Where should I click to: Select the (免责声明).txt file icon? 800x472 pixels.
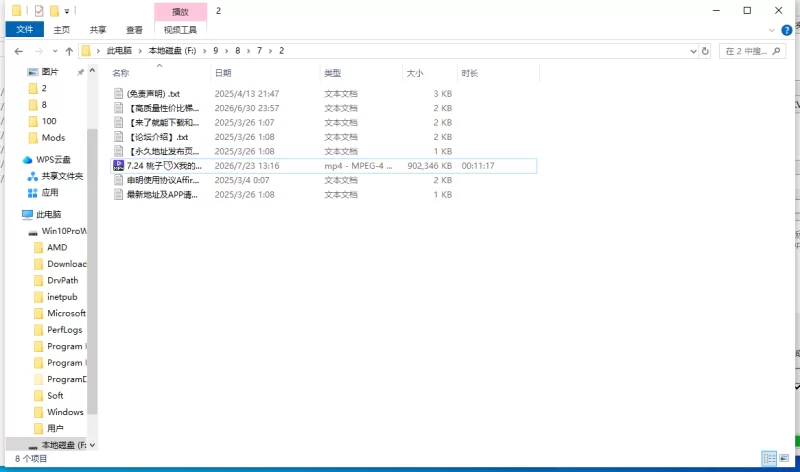(x=118, y=93)
